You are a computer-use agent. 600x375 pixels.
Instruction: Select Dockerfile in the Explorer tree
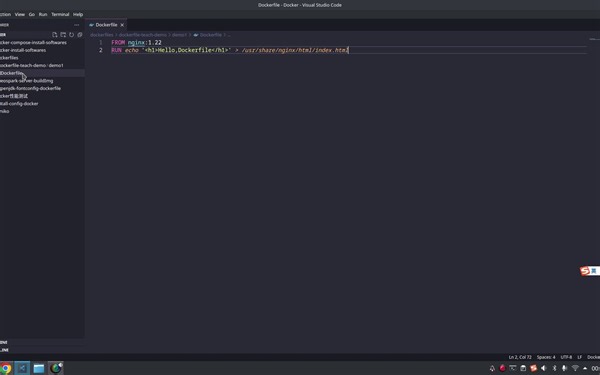42,73
